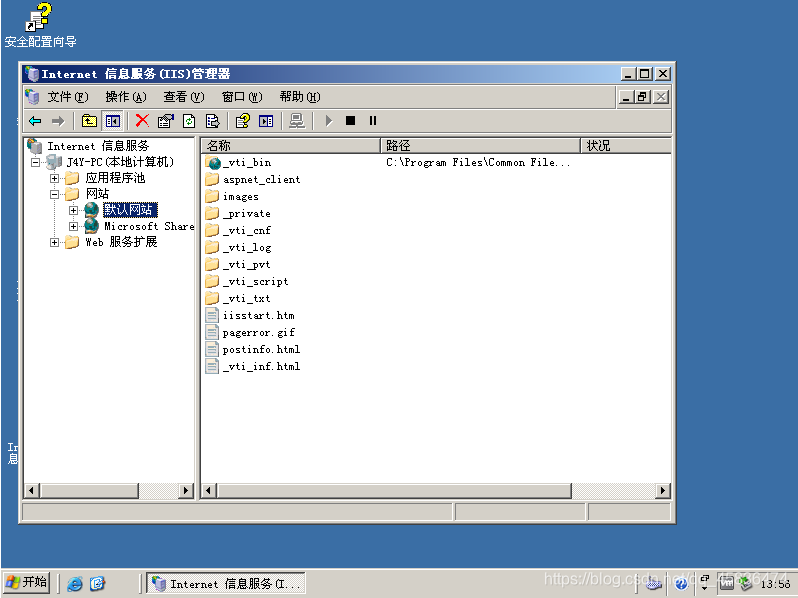798x598 pixels.
Task: Restore the inner MMC child window
Action: pyautogui.click(x=643, y=97)
